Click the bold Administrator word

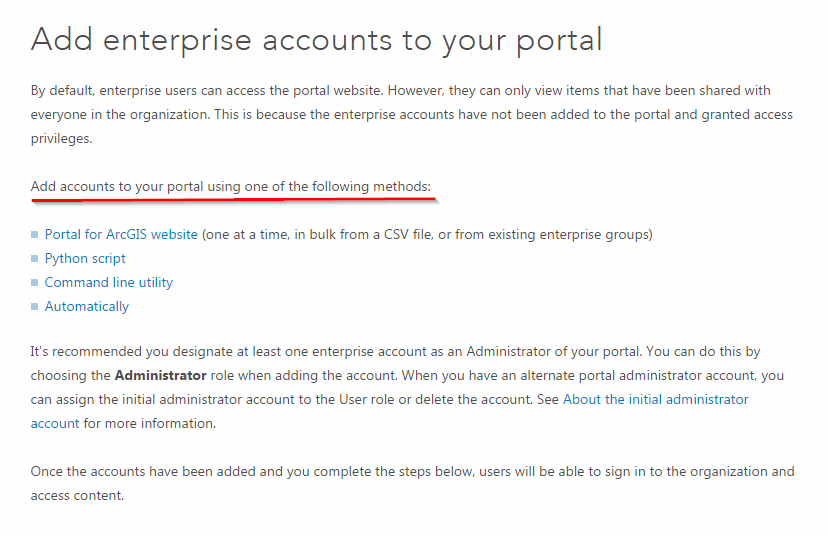(161, 376)
